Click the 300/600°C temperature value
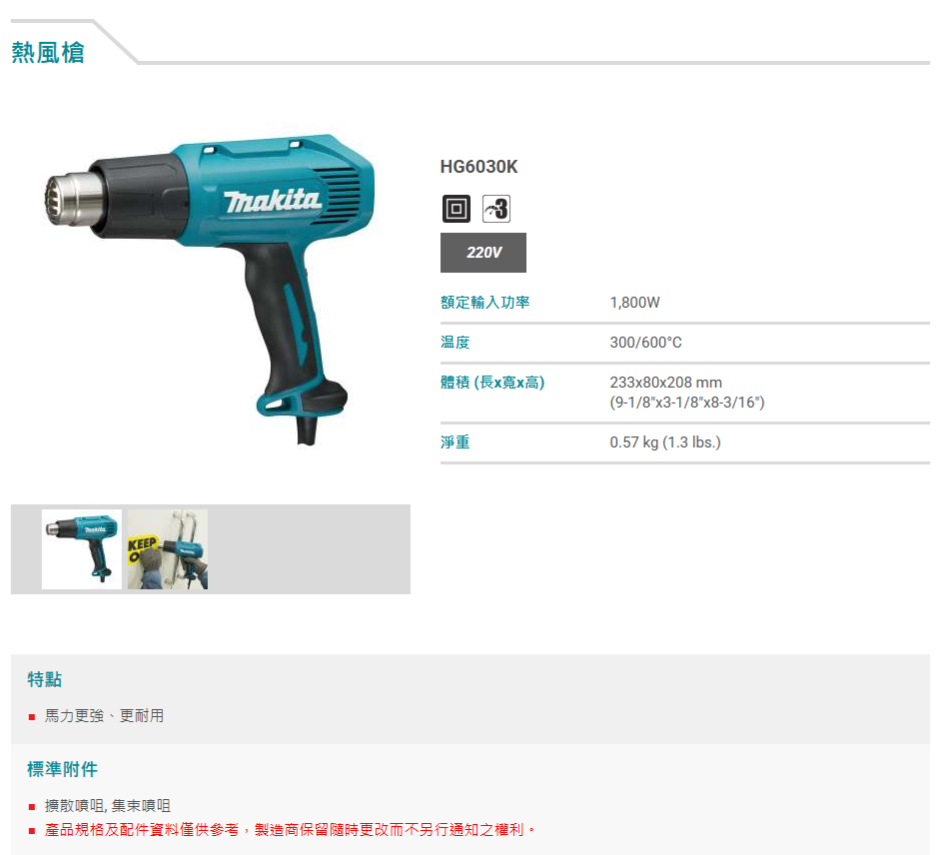The height and width of the screenshot is (855, 943). (x=645, y=342)
